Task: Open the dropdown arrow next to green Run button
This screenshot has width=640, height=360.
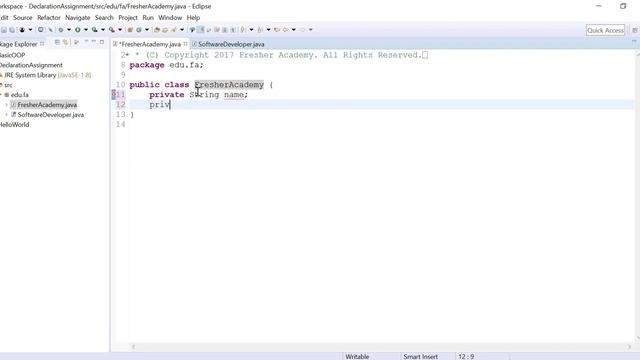Action: coord(86,30)
